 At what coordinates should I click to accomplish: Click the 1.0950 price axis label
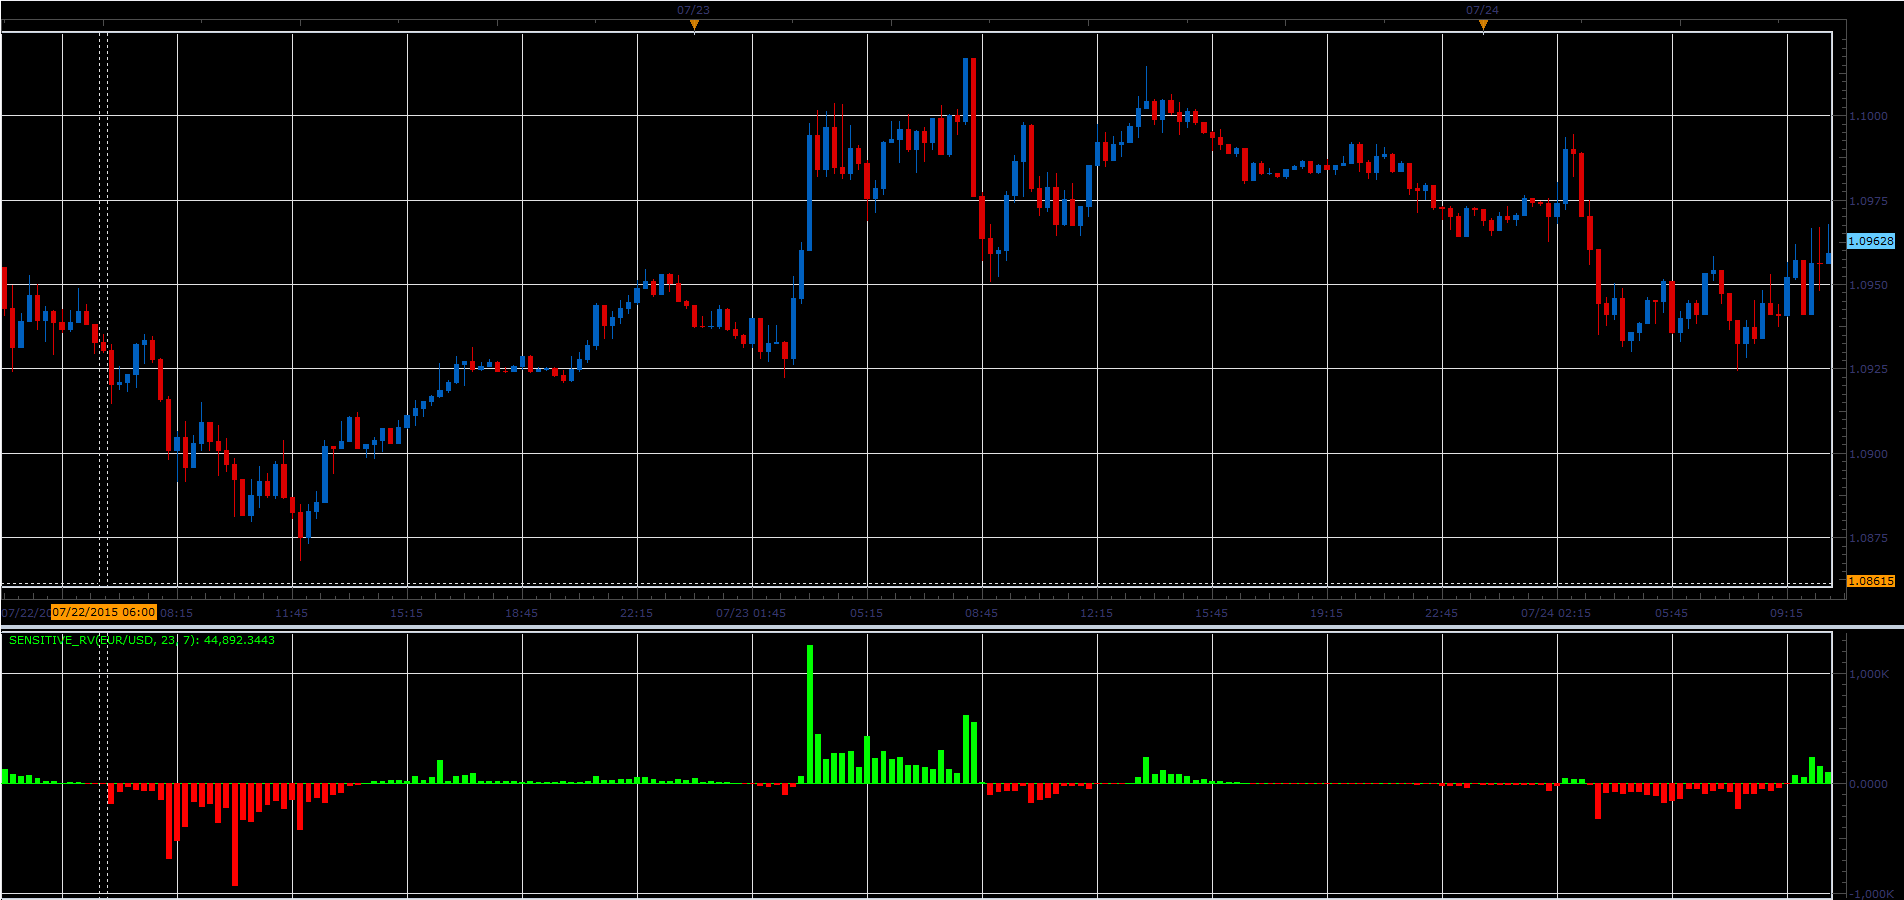pos(1868,285)
